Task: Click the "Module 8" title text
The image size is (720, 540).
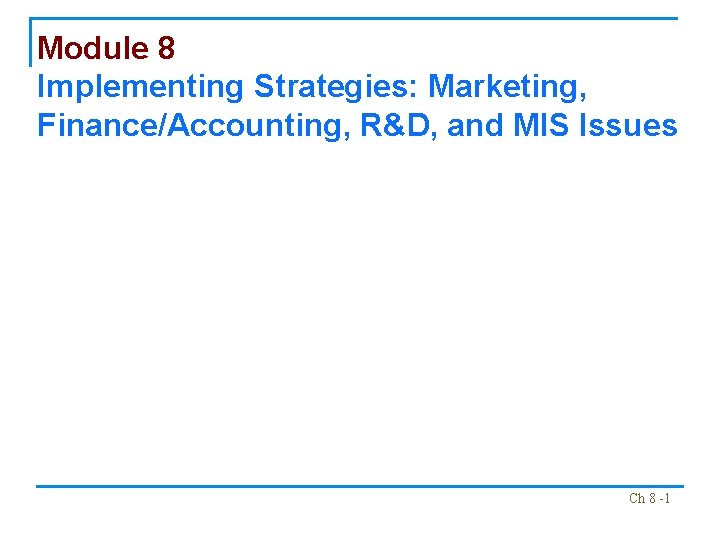Action: point(106,47)
